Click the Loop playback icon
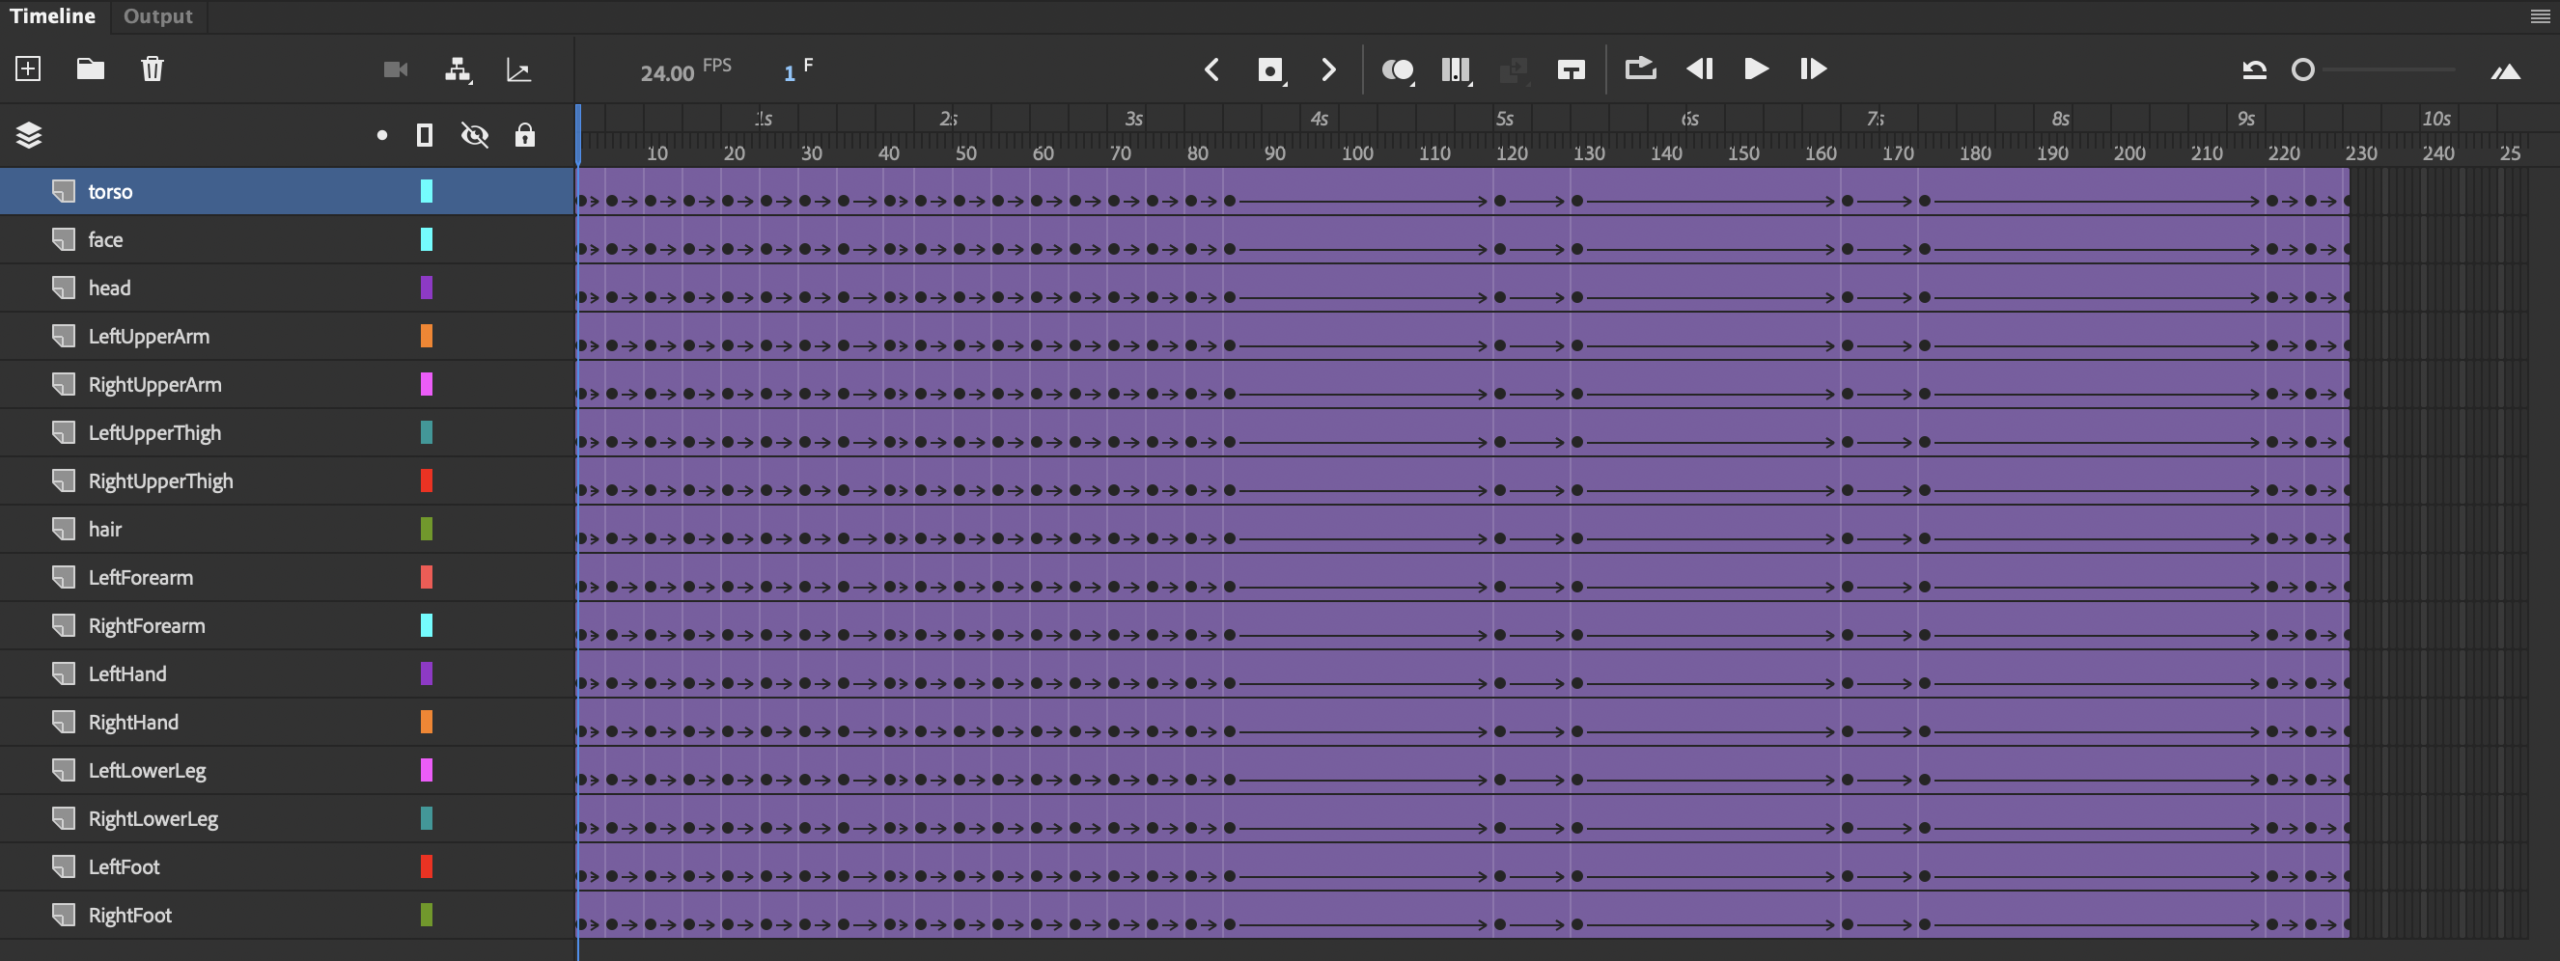 (x=1640, y=69)
